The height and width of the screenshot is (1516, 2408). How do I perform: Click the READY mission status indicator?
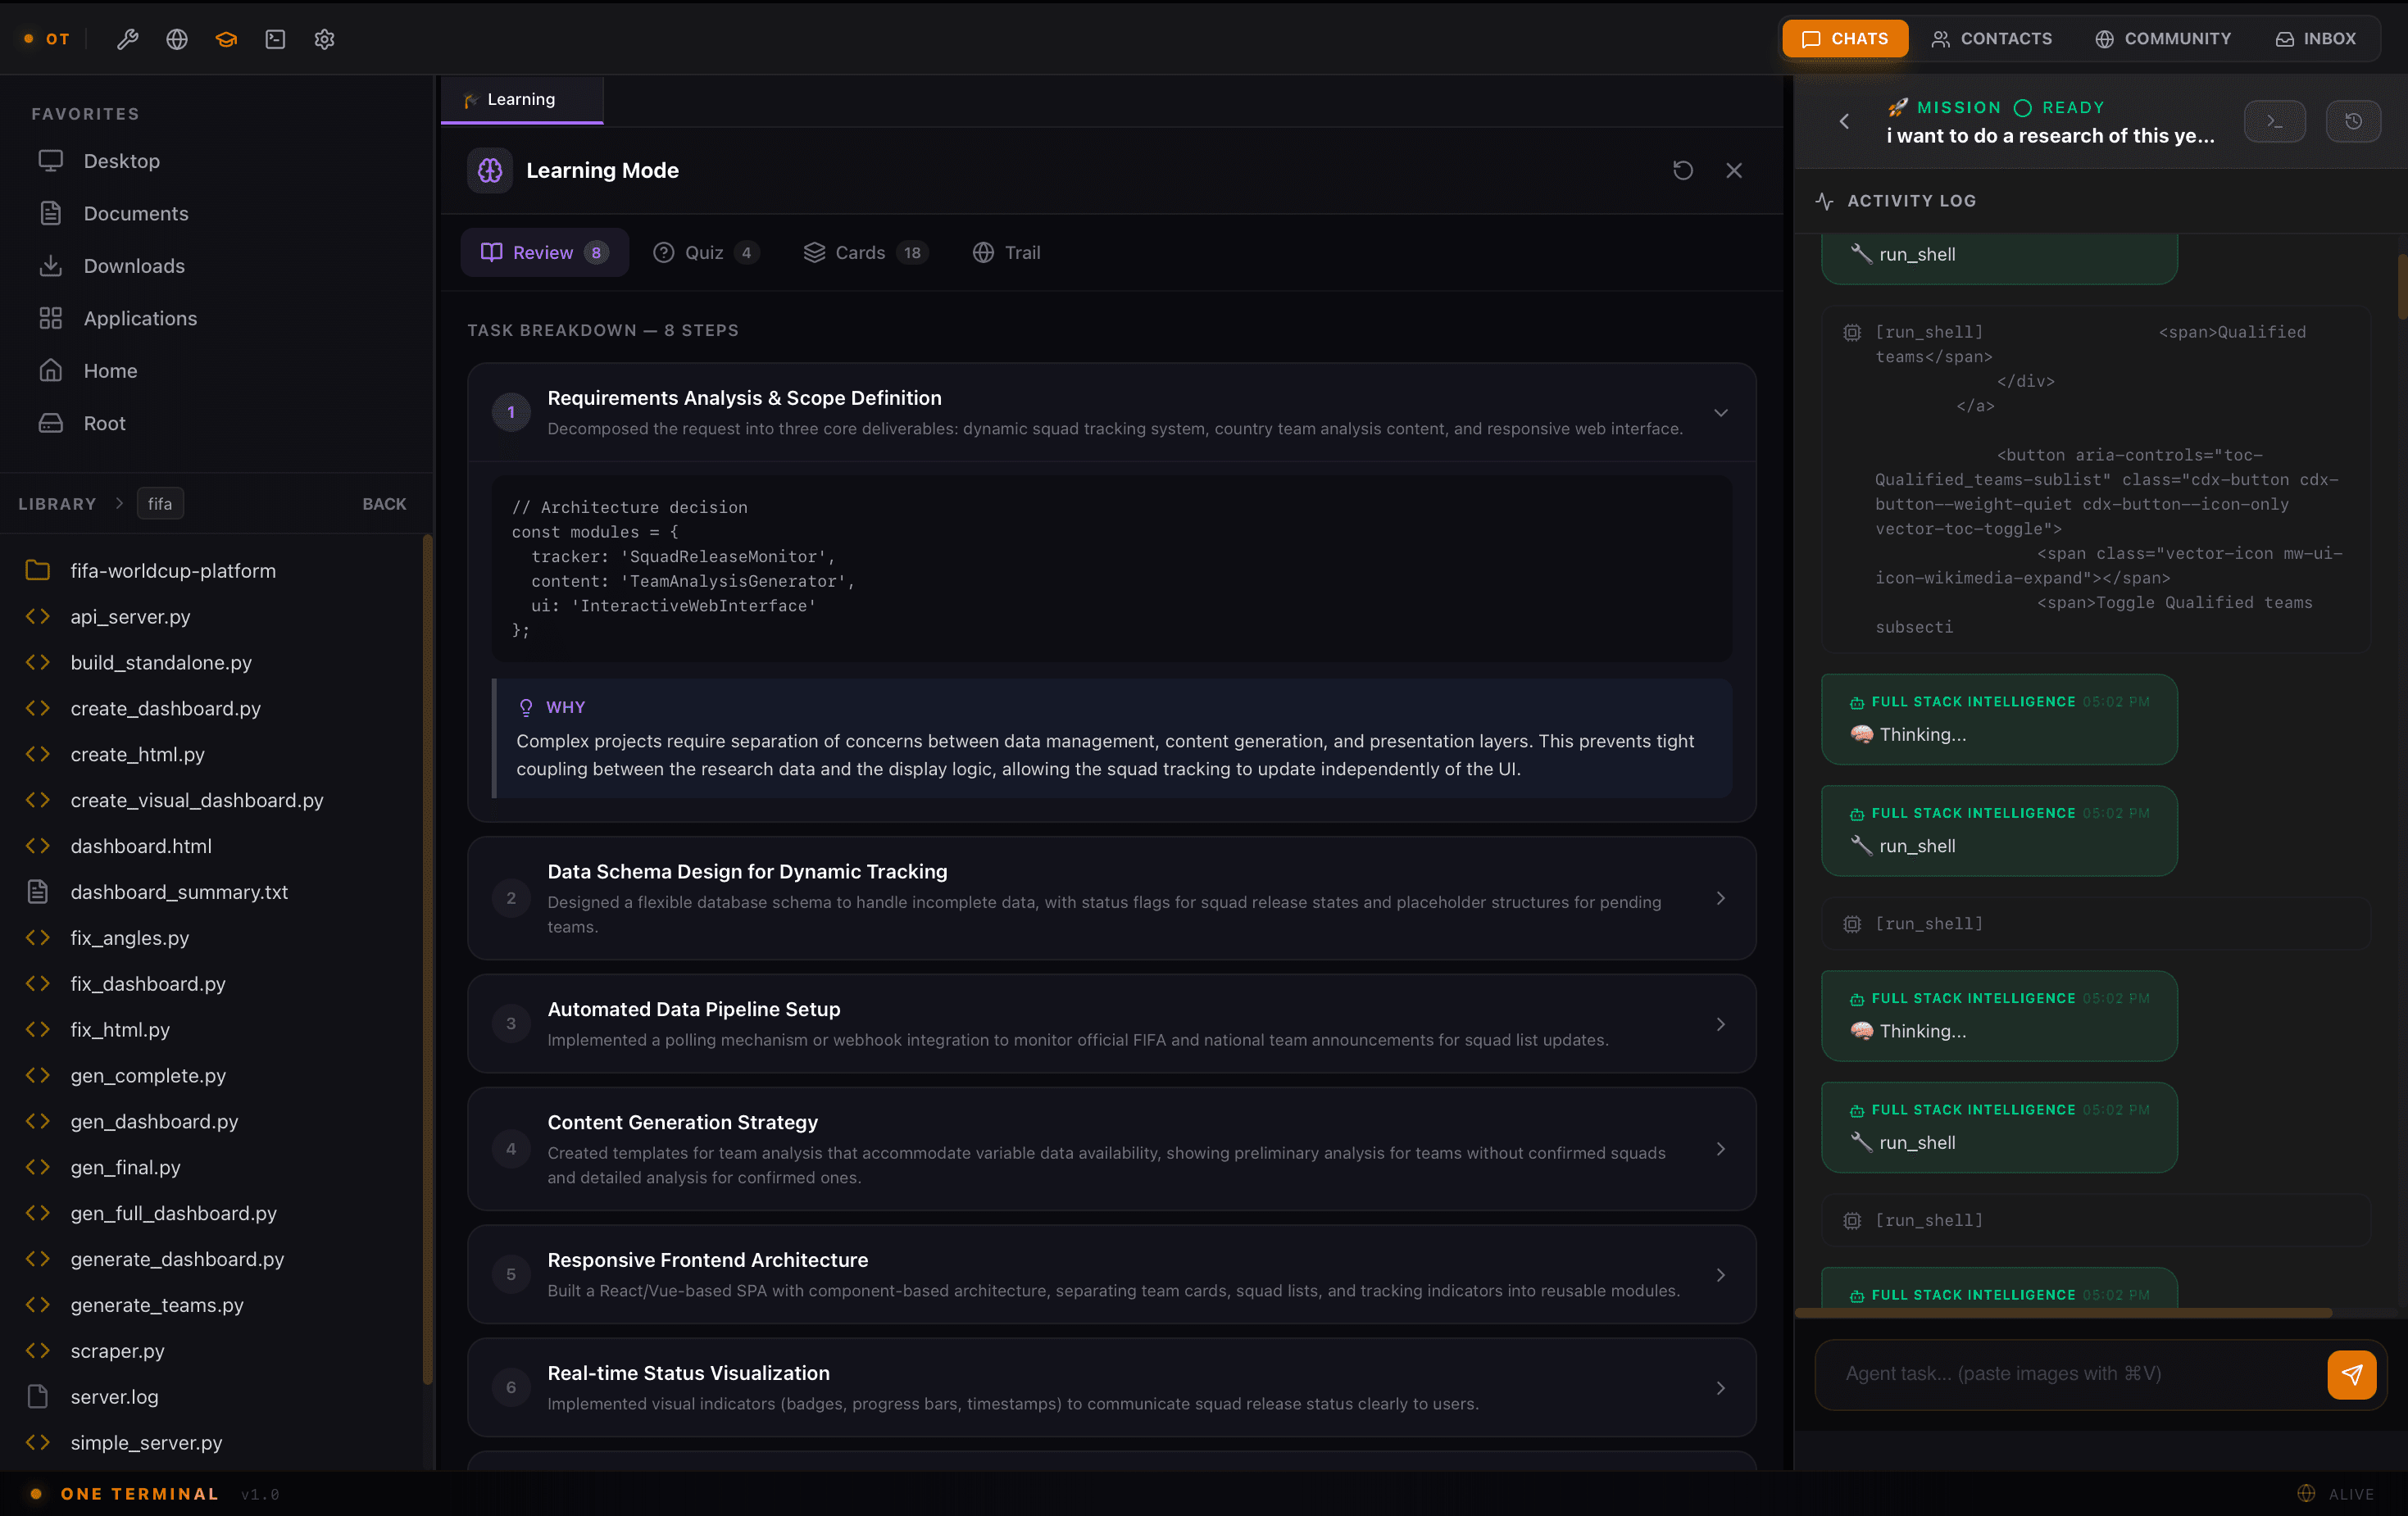pos(2060,108)
